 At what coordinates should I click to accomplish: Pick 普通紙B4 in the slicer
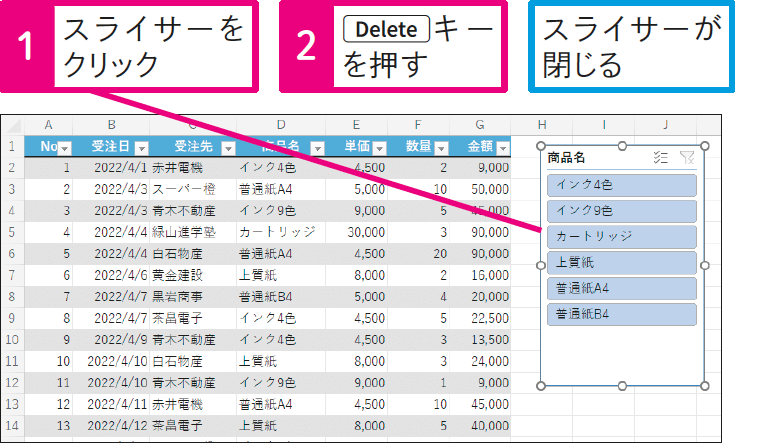tap(621, 314)
